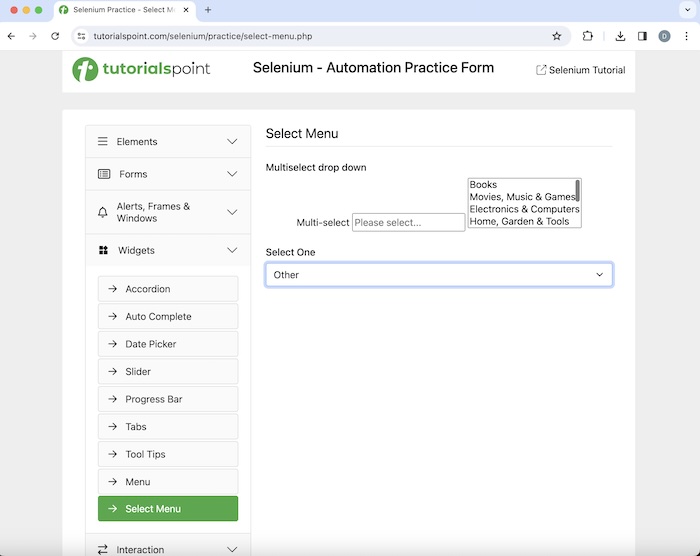This screenshot has height=556, width=700.
Task: Open the Select One dropdown showing Other
Action: pyautogui.click(x=439, y=275)
